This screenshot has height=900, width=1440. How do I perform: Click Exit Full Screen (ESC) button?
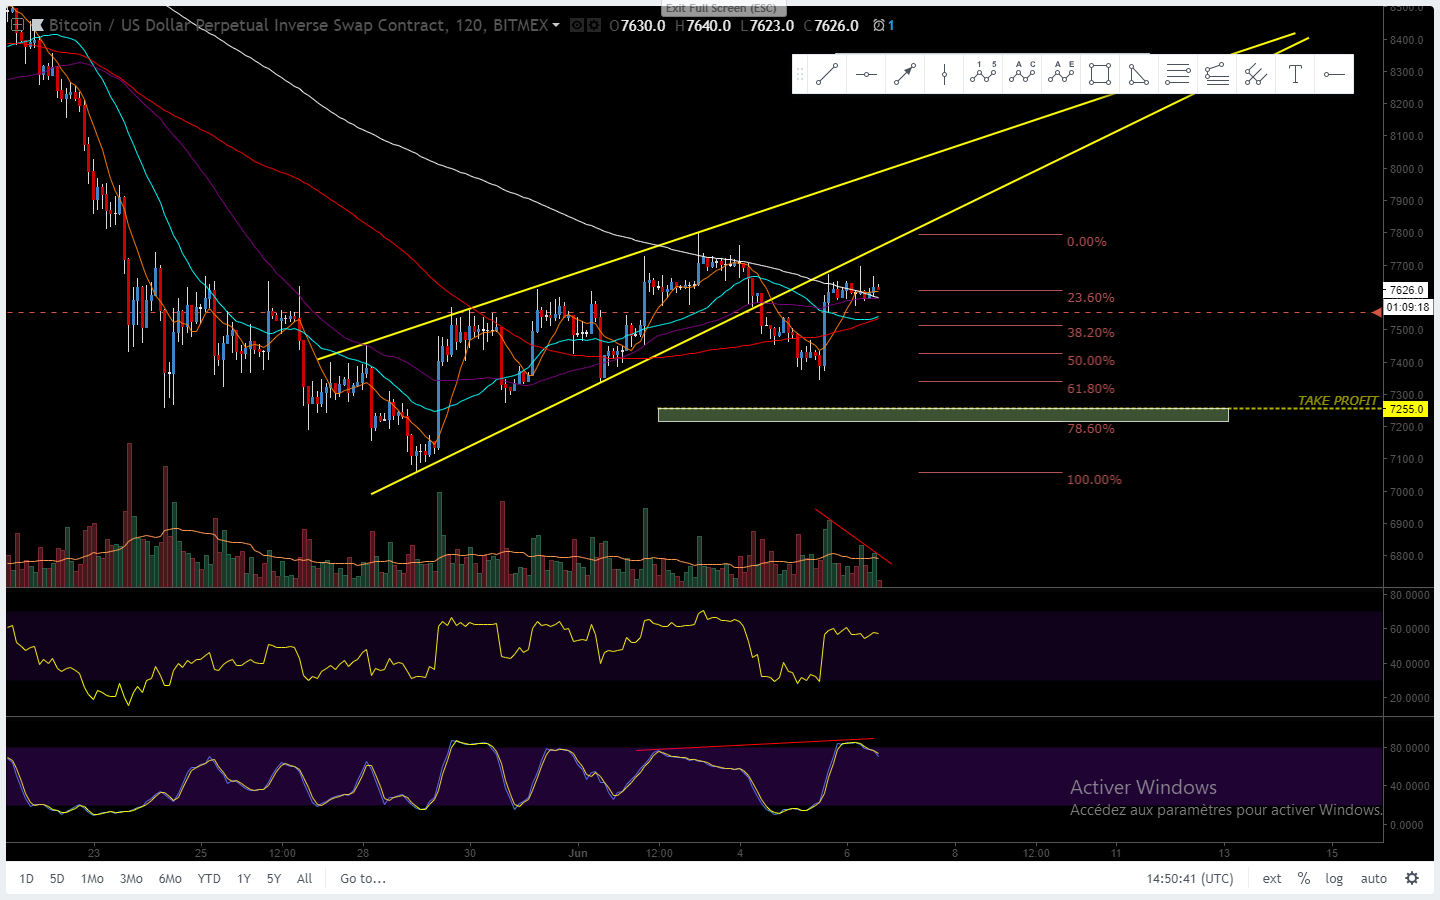pyautogui.click(x=720, y=8)
